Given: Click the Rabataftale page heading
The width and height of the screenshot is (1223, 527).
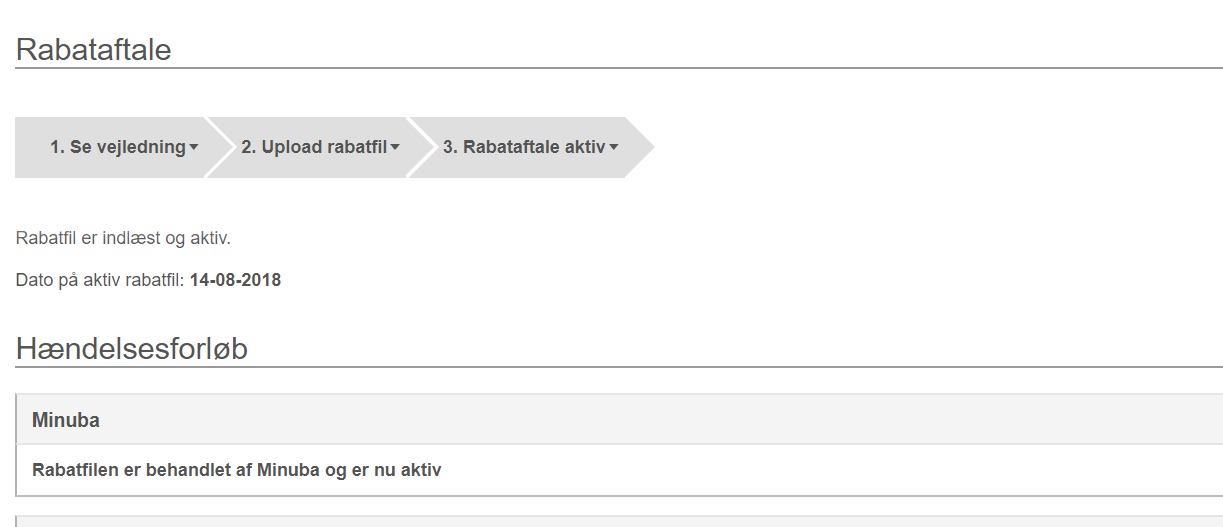Looking at the screenshot, I should point(94,49).
